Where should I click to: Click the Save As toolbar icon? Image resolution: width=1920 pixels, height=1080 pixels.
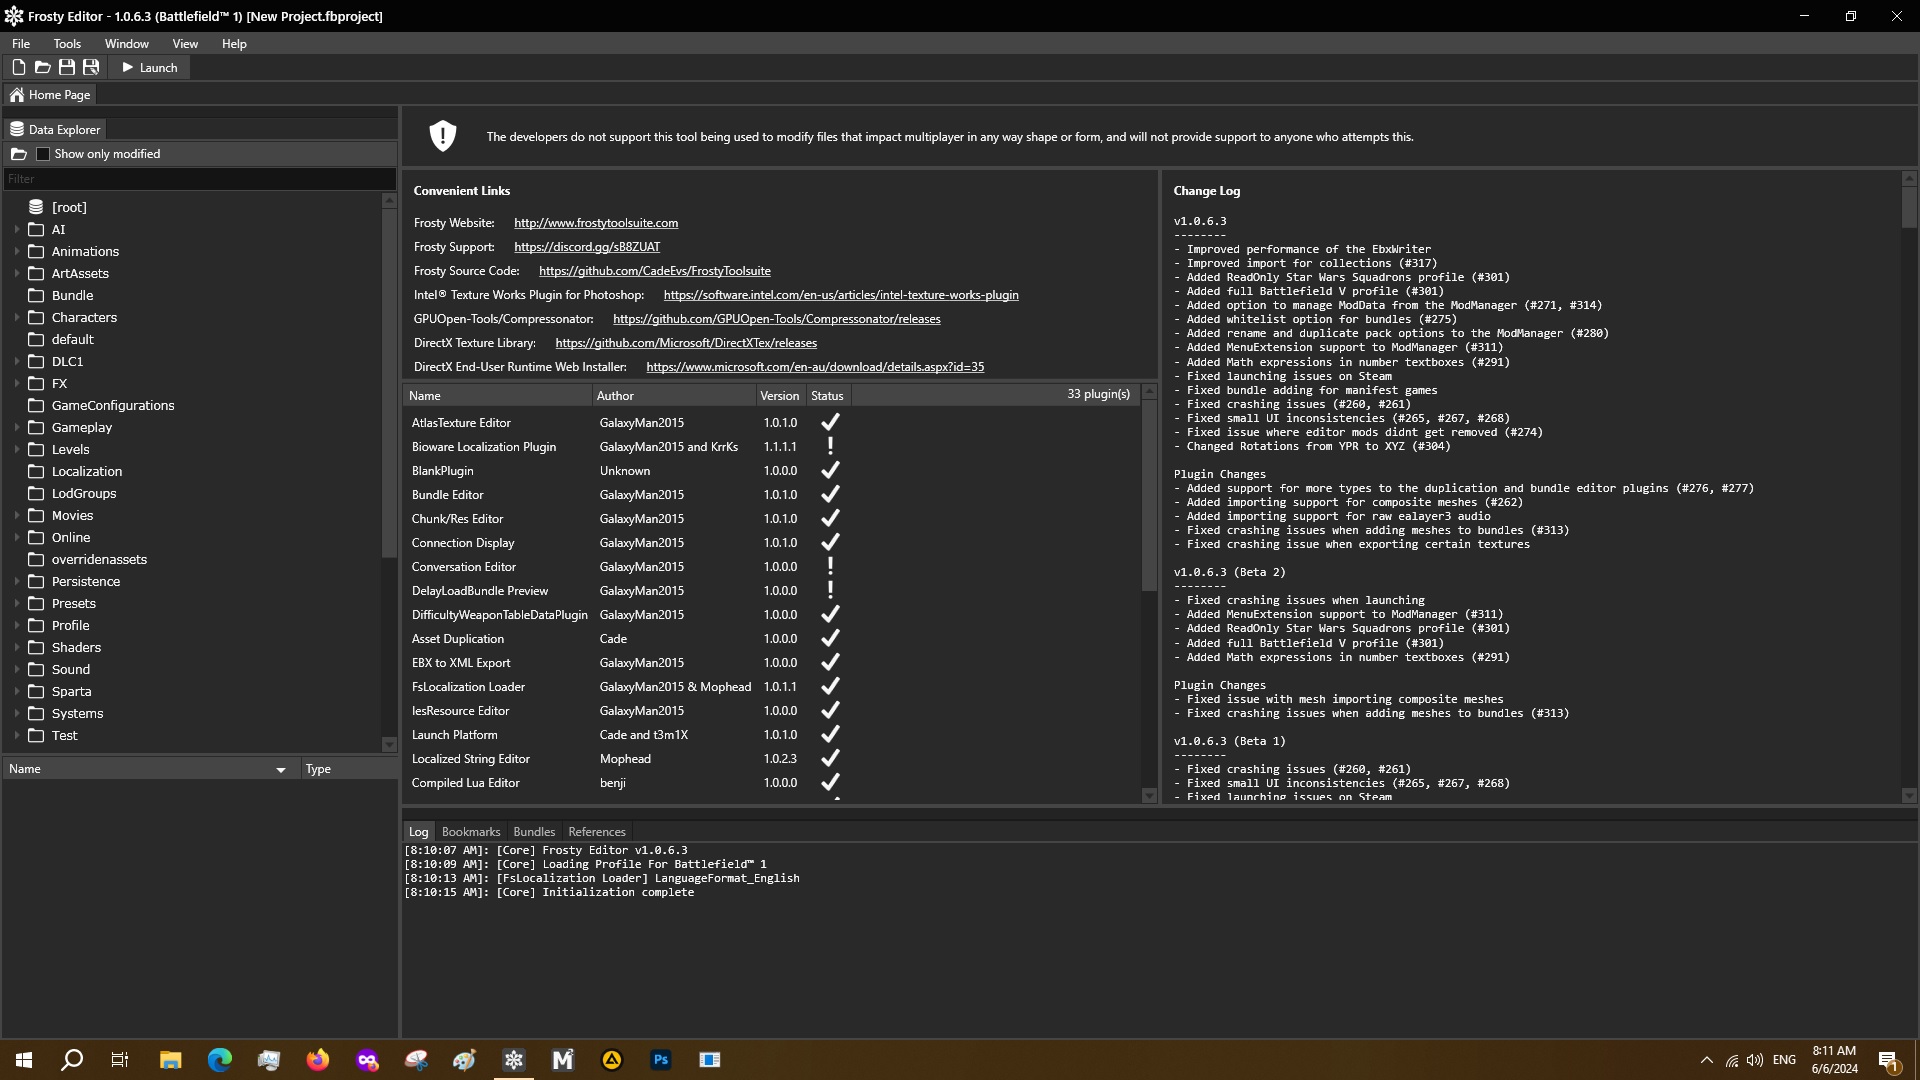[x=91, y=67]
